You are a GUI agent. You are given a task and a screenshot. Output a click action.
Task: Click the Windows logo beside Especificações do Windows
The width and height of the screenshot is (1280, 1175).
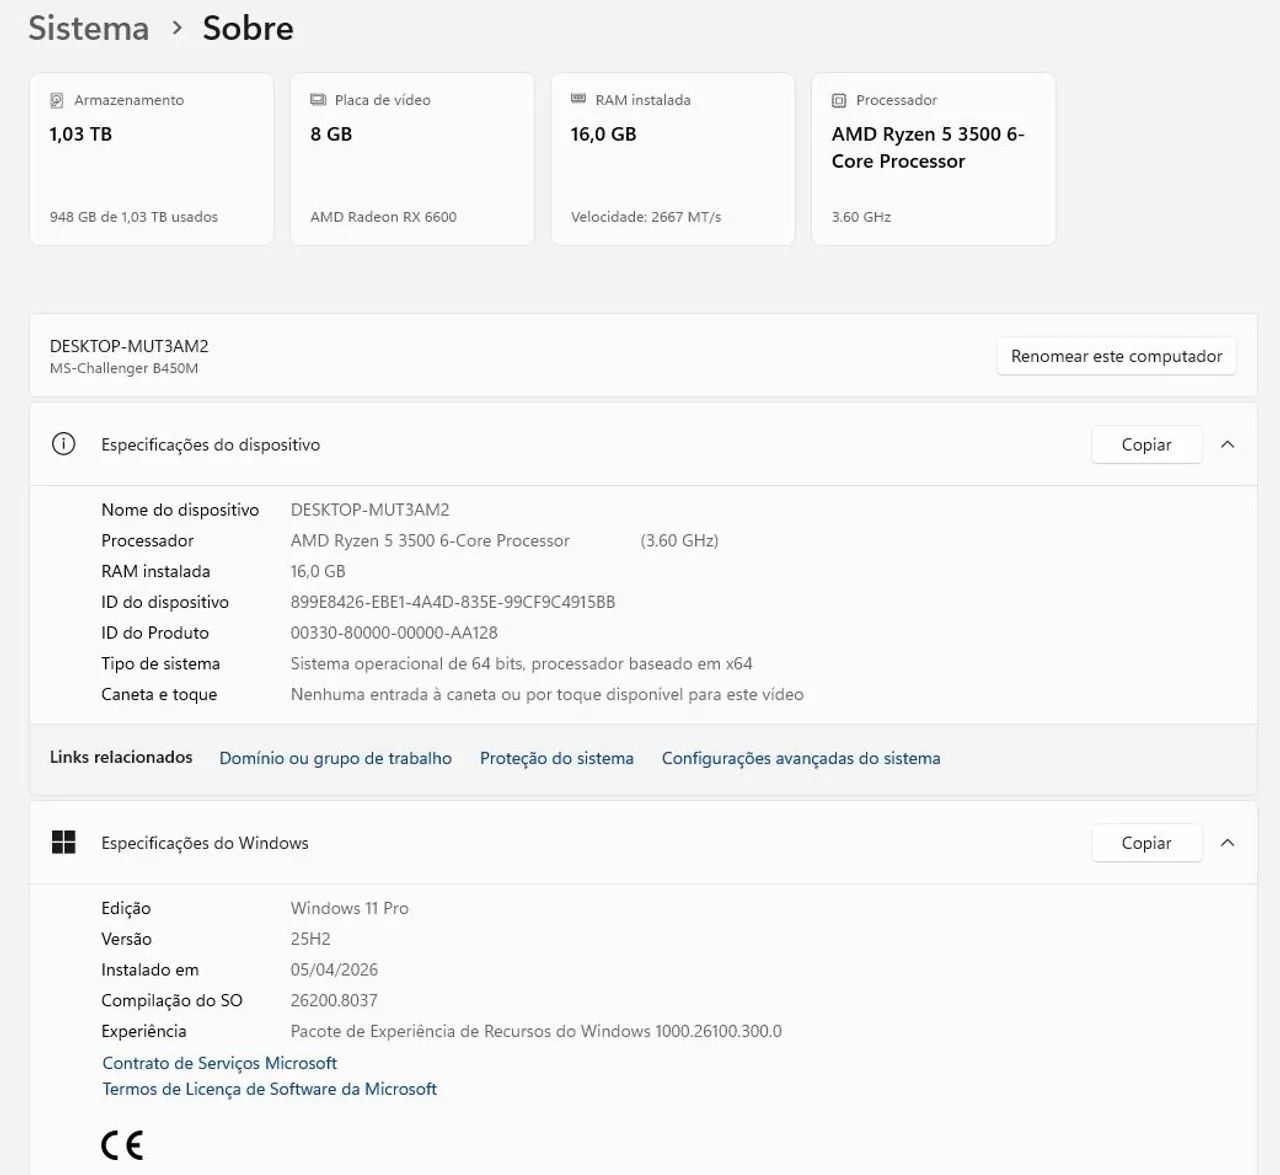coord(63,842)
